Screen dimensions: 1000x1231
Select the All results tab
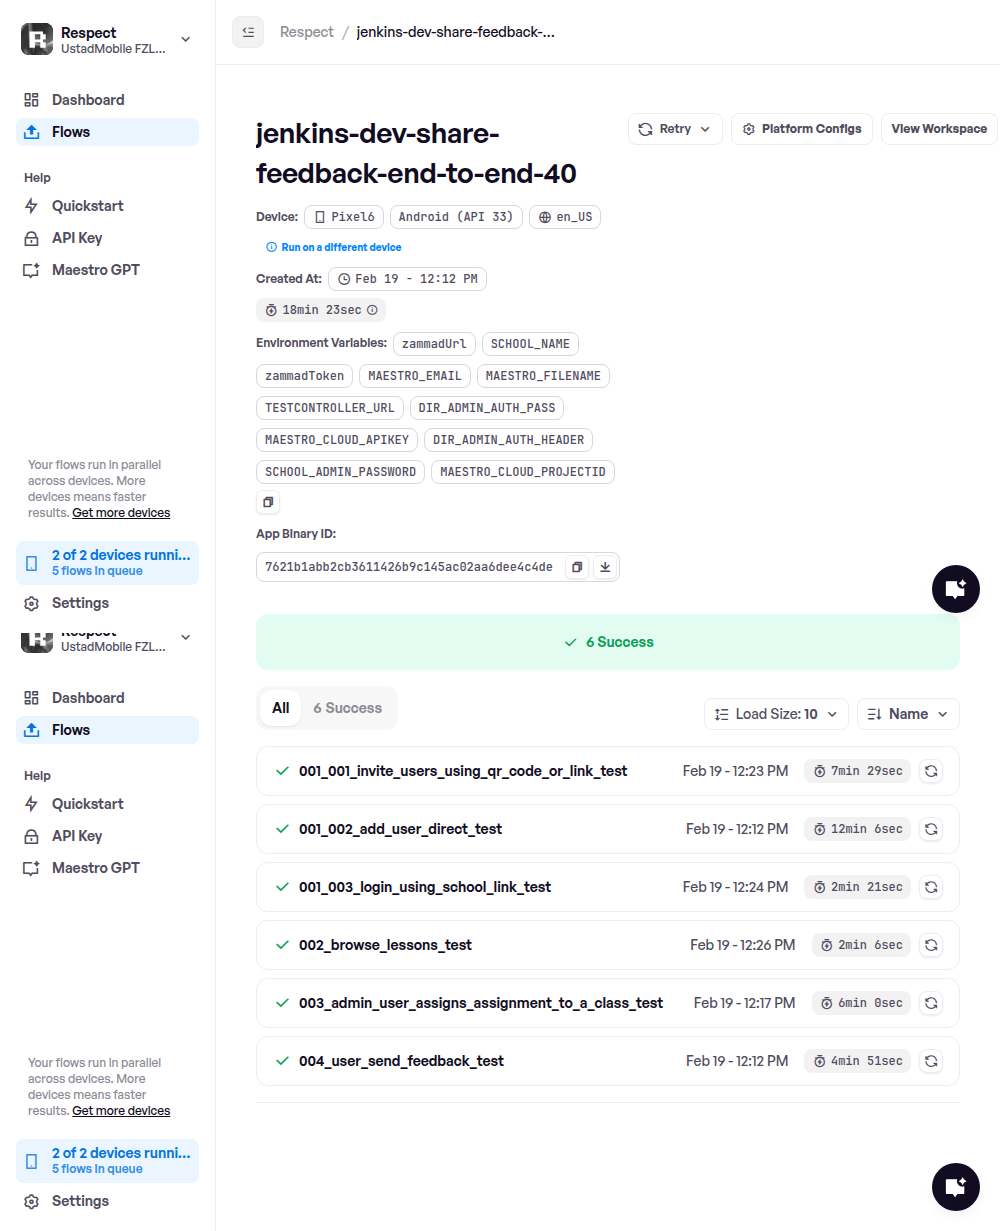[x=281, y=708]
